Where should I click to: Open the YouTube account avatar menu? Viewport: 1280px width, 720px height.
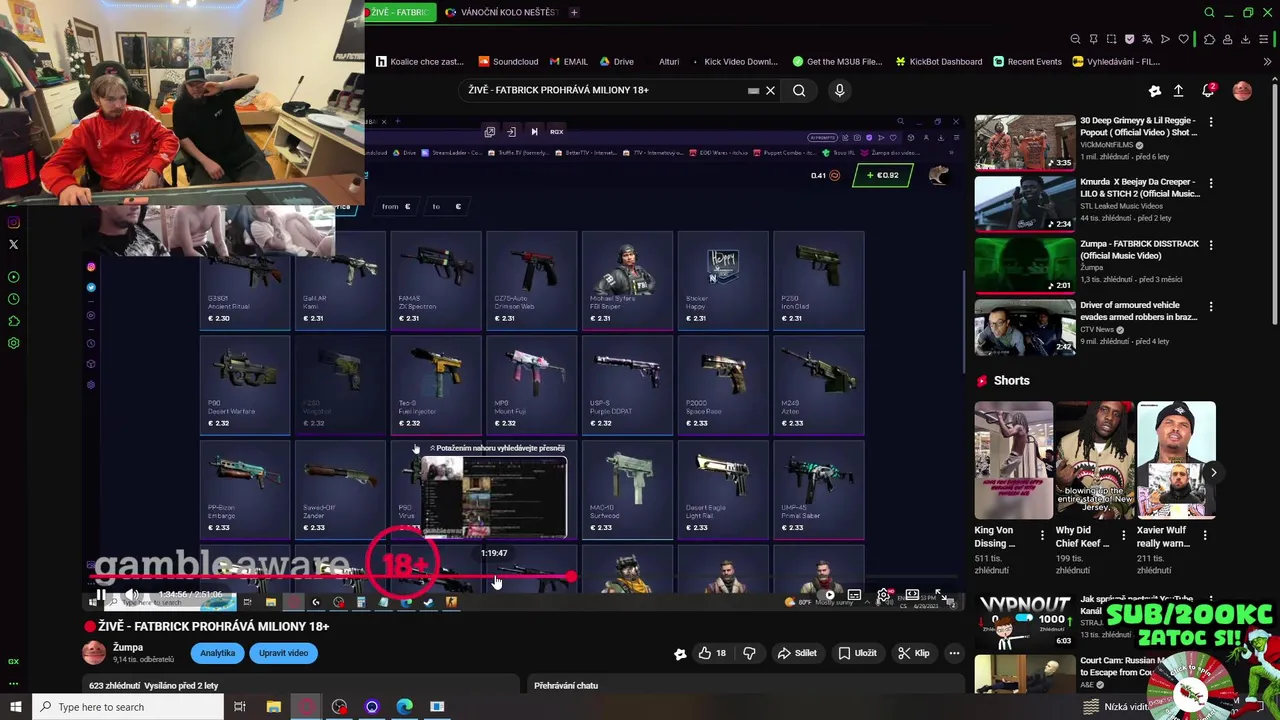pyautogui.click(x=1242, y=90)
